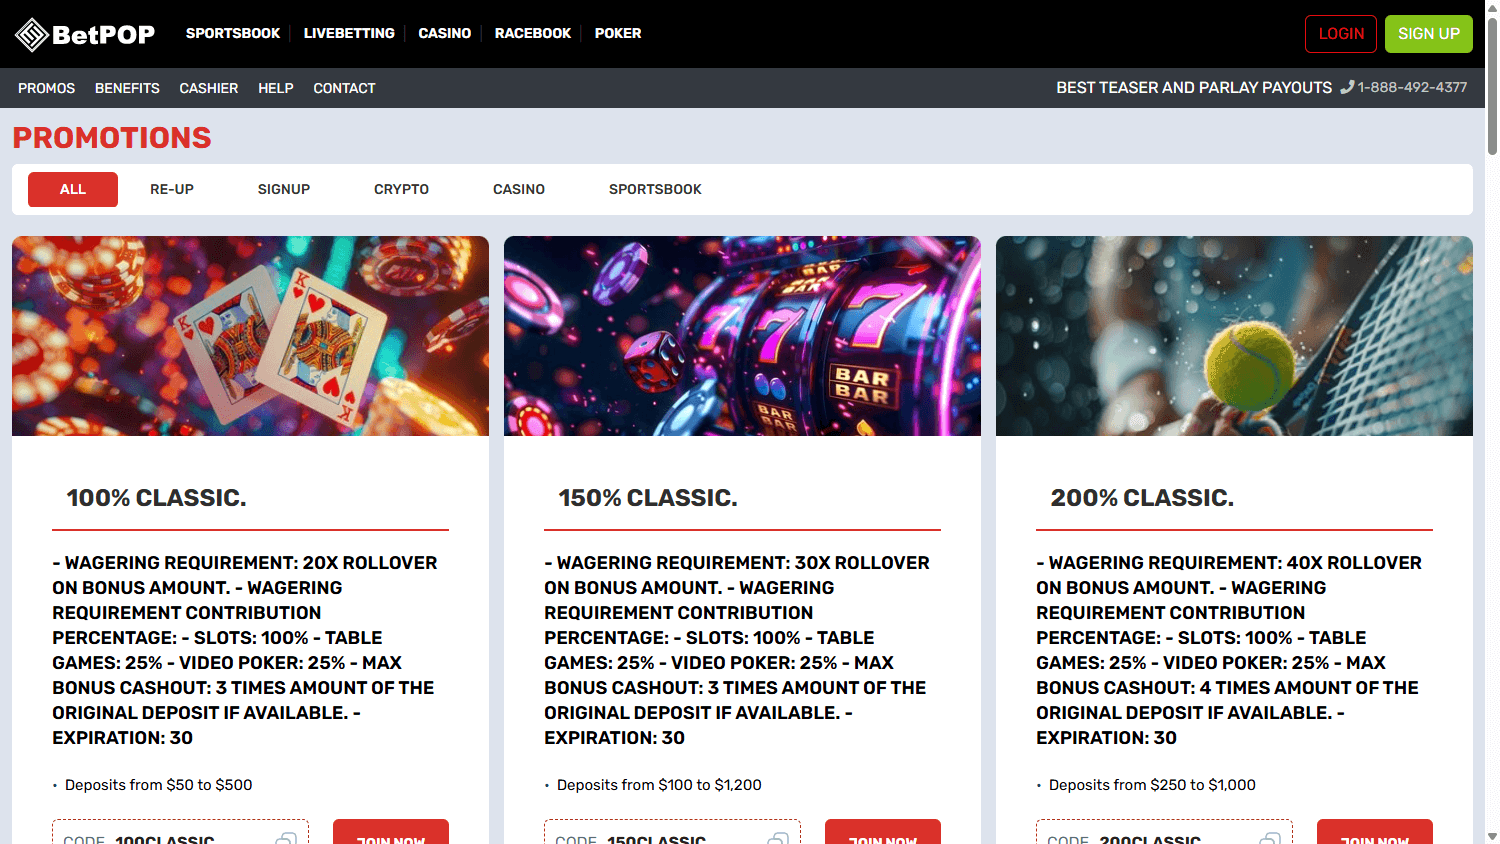Copy the 100CLASSIC promo code
This screenshot has height=844, width=1500.
click(x=286, y=838)
